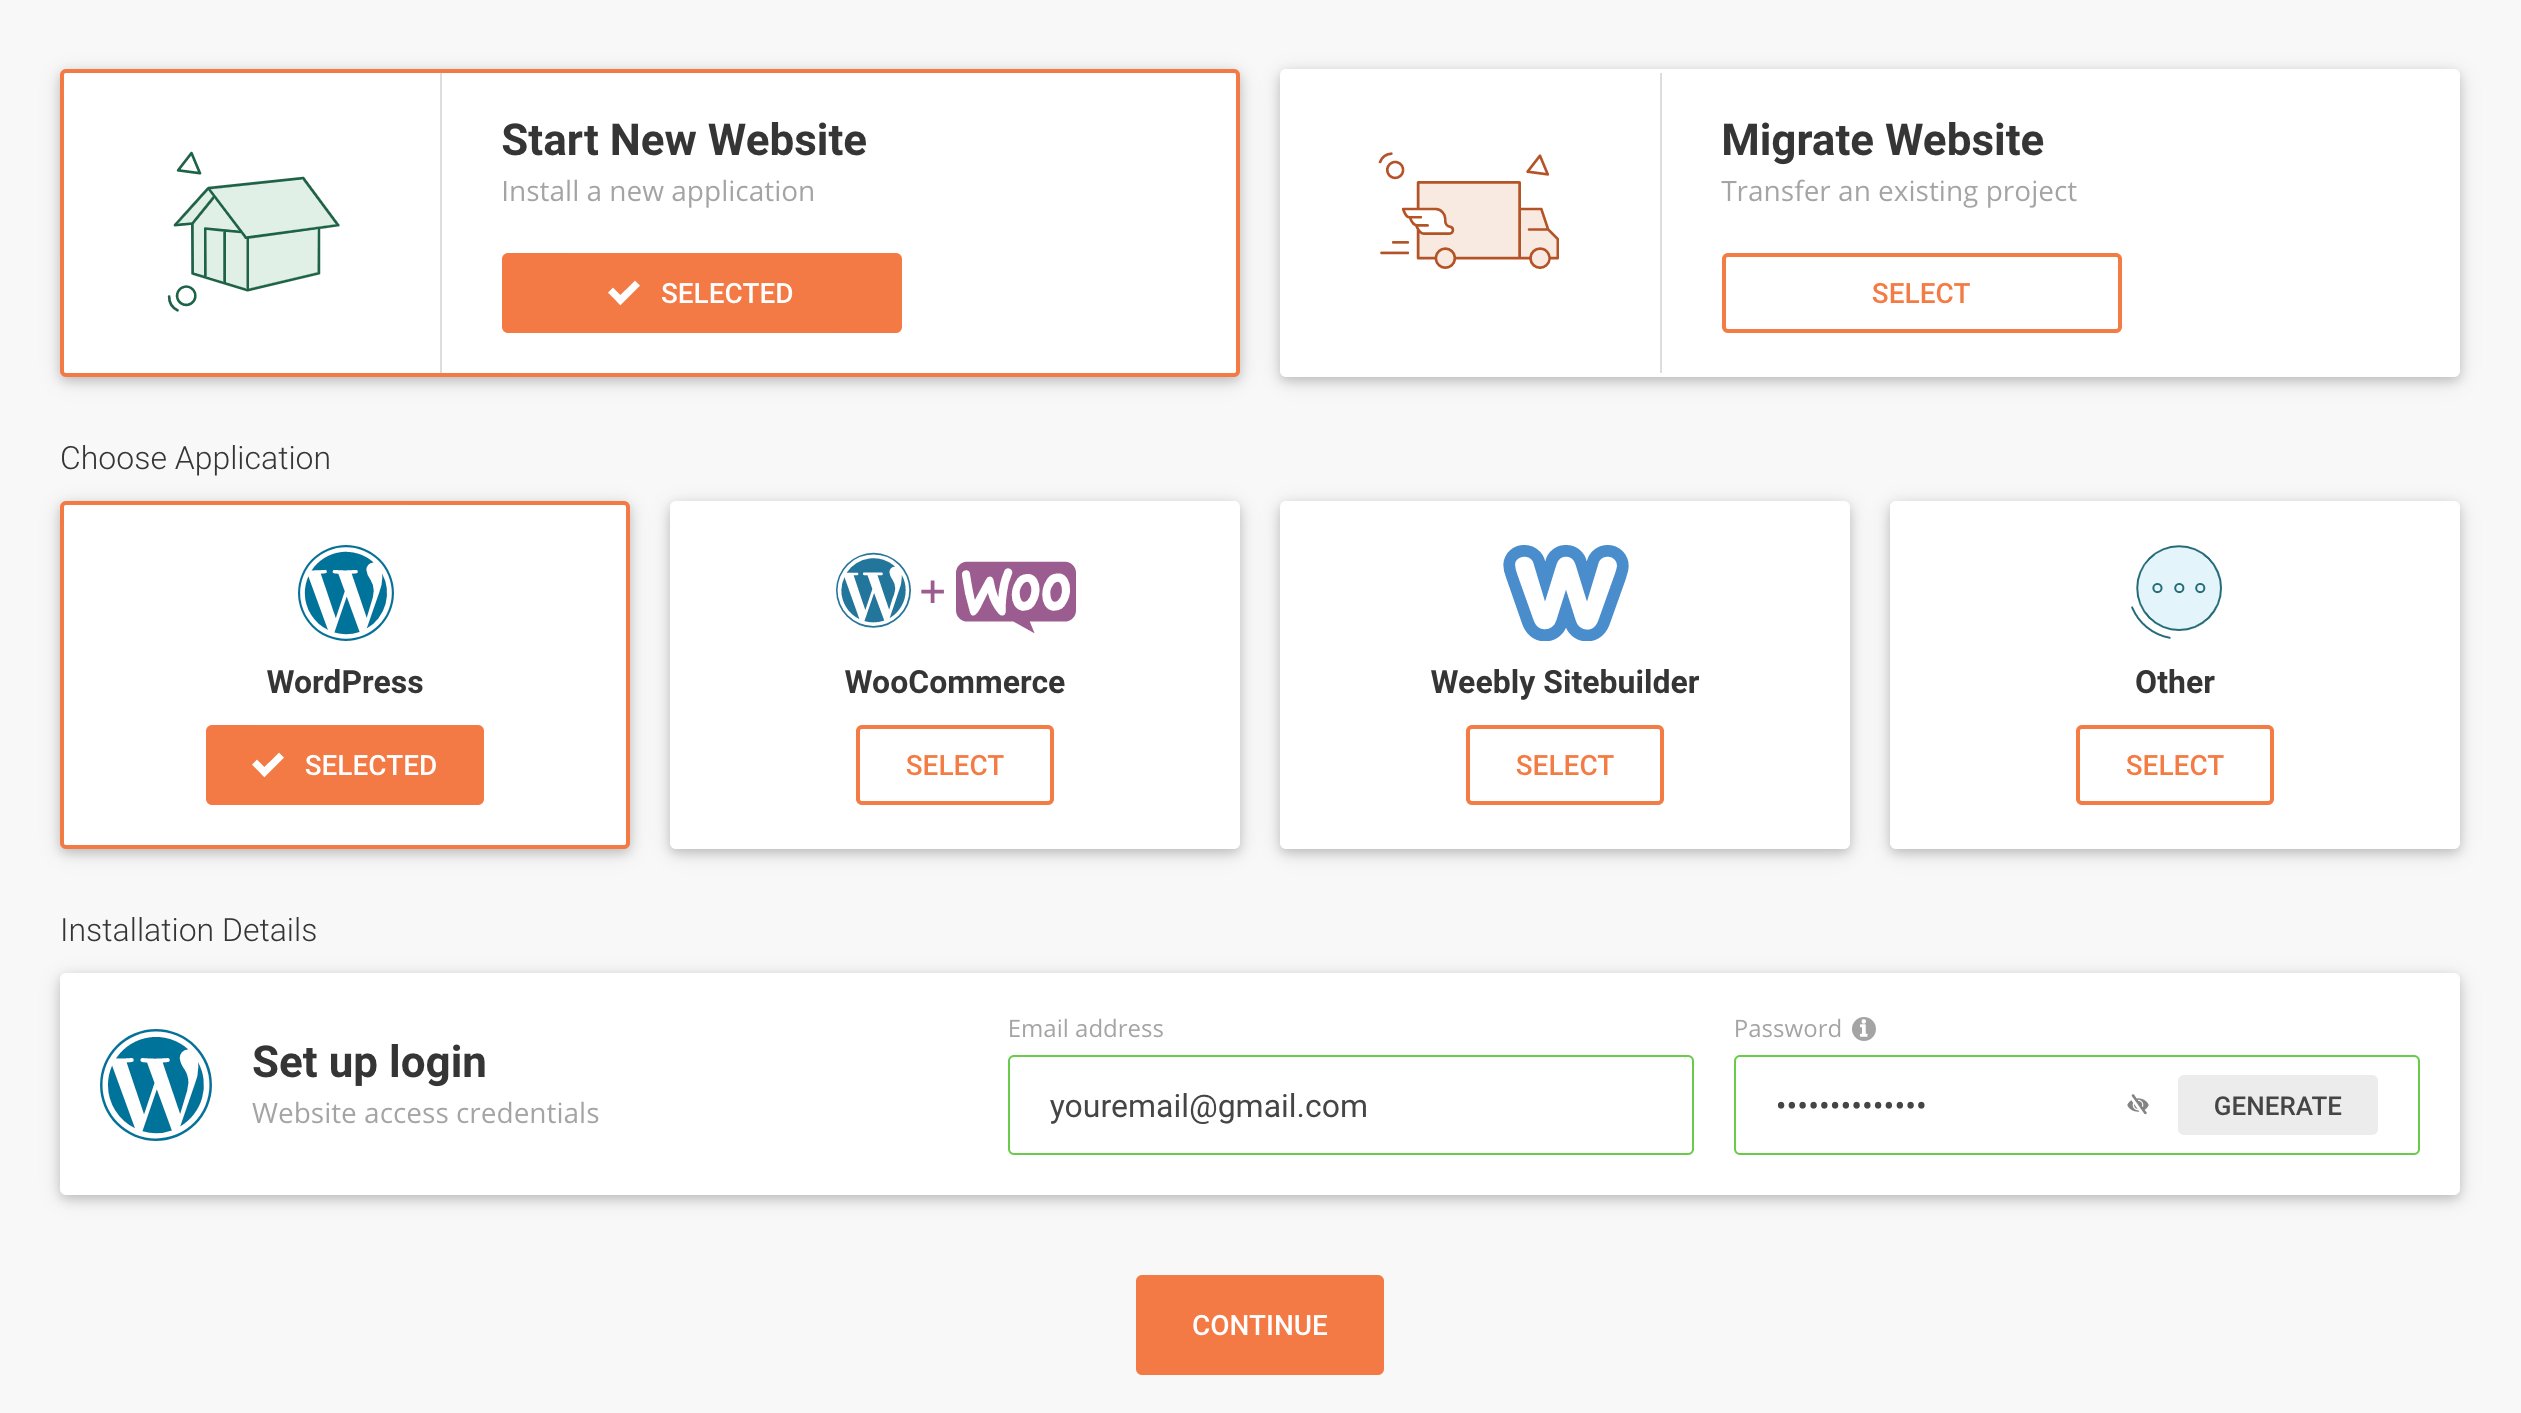Image resolution: width=2521 pixels, height=1413 pixels.
Task: Click the Start New Website house icon
Action: point(254,232)
